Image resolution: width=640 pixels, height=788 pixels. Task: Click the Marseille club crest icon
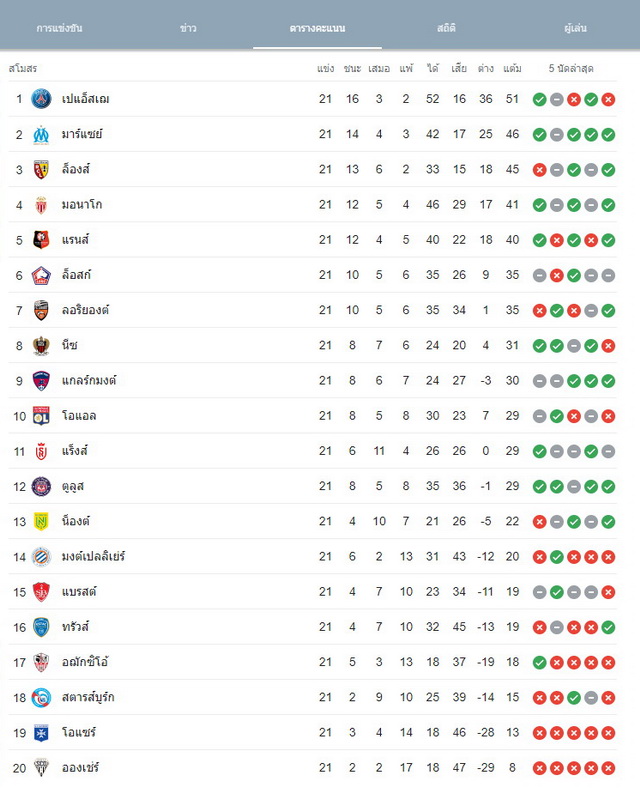41,135
